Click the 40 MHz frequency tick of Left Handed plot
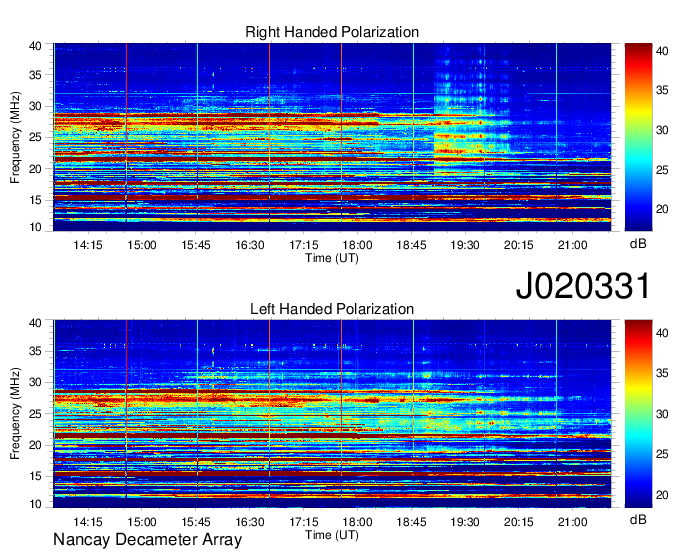This screenshot has width=680, height=552. click(x=36, y=323)
